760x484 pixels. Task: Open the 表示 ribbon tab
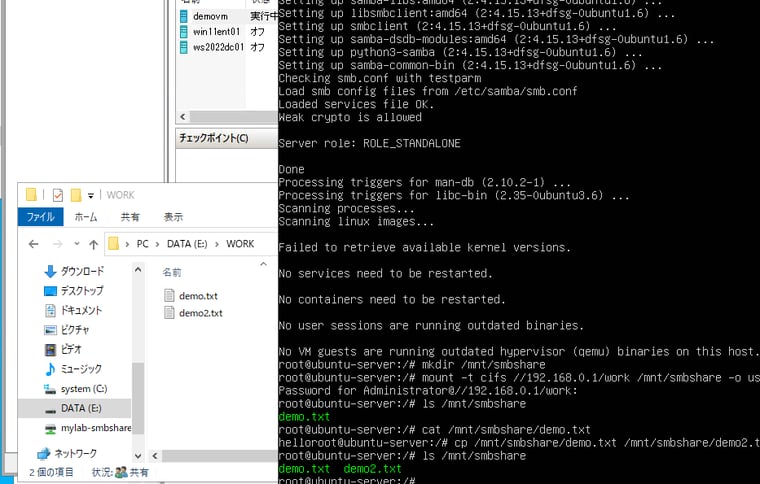173,217
